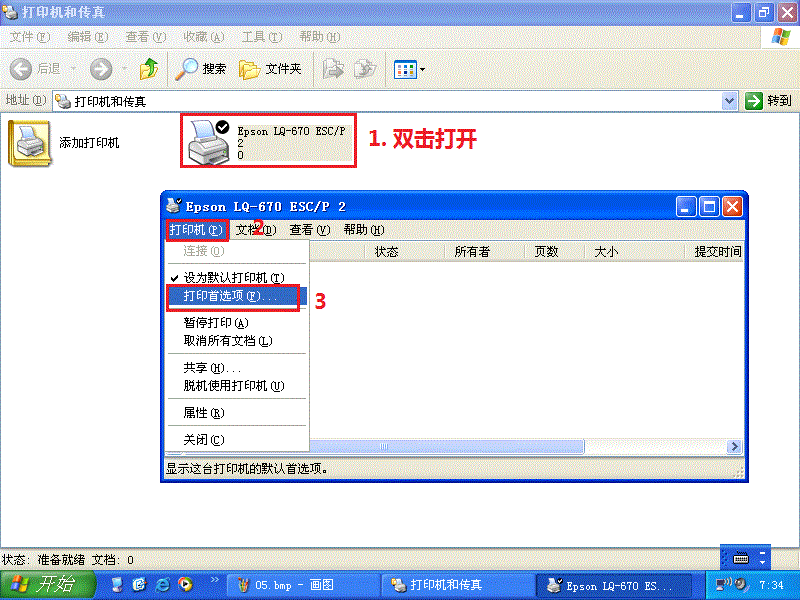Screen dimensions: 800x600
Task: Go up one folder level
Action: [x=149, y=69]
